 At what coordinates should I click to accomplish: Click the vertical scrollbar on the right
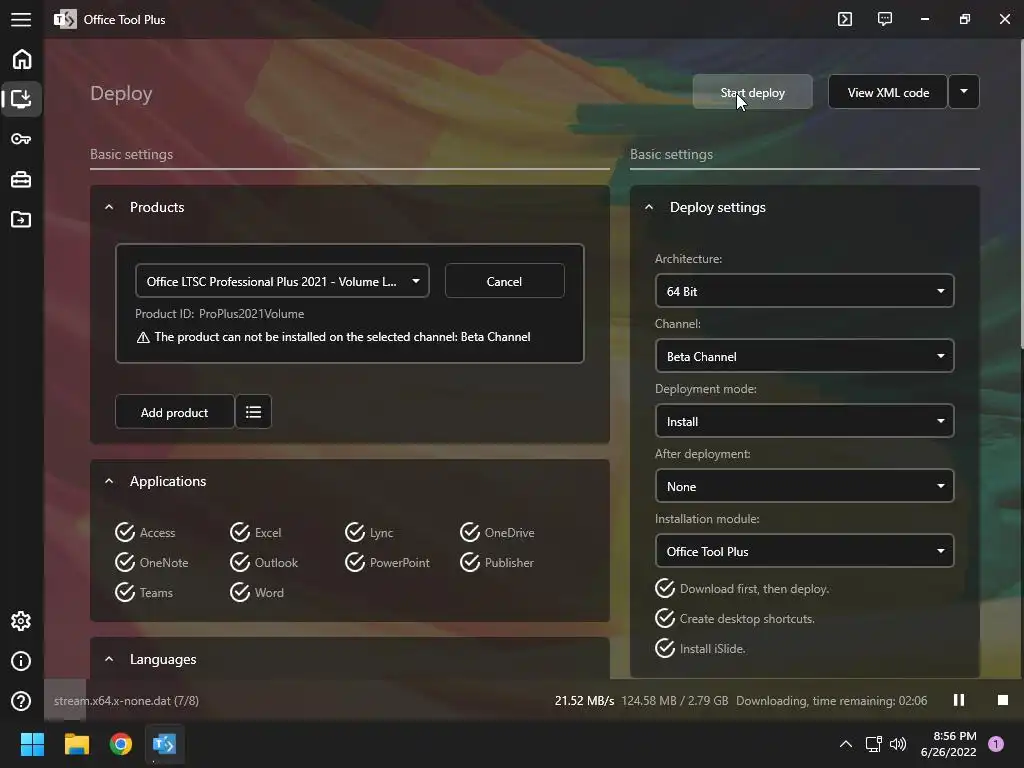tap(1020, 196)
